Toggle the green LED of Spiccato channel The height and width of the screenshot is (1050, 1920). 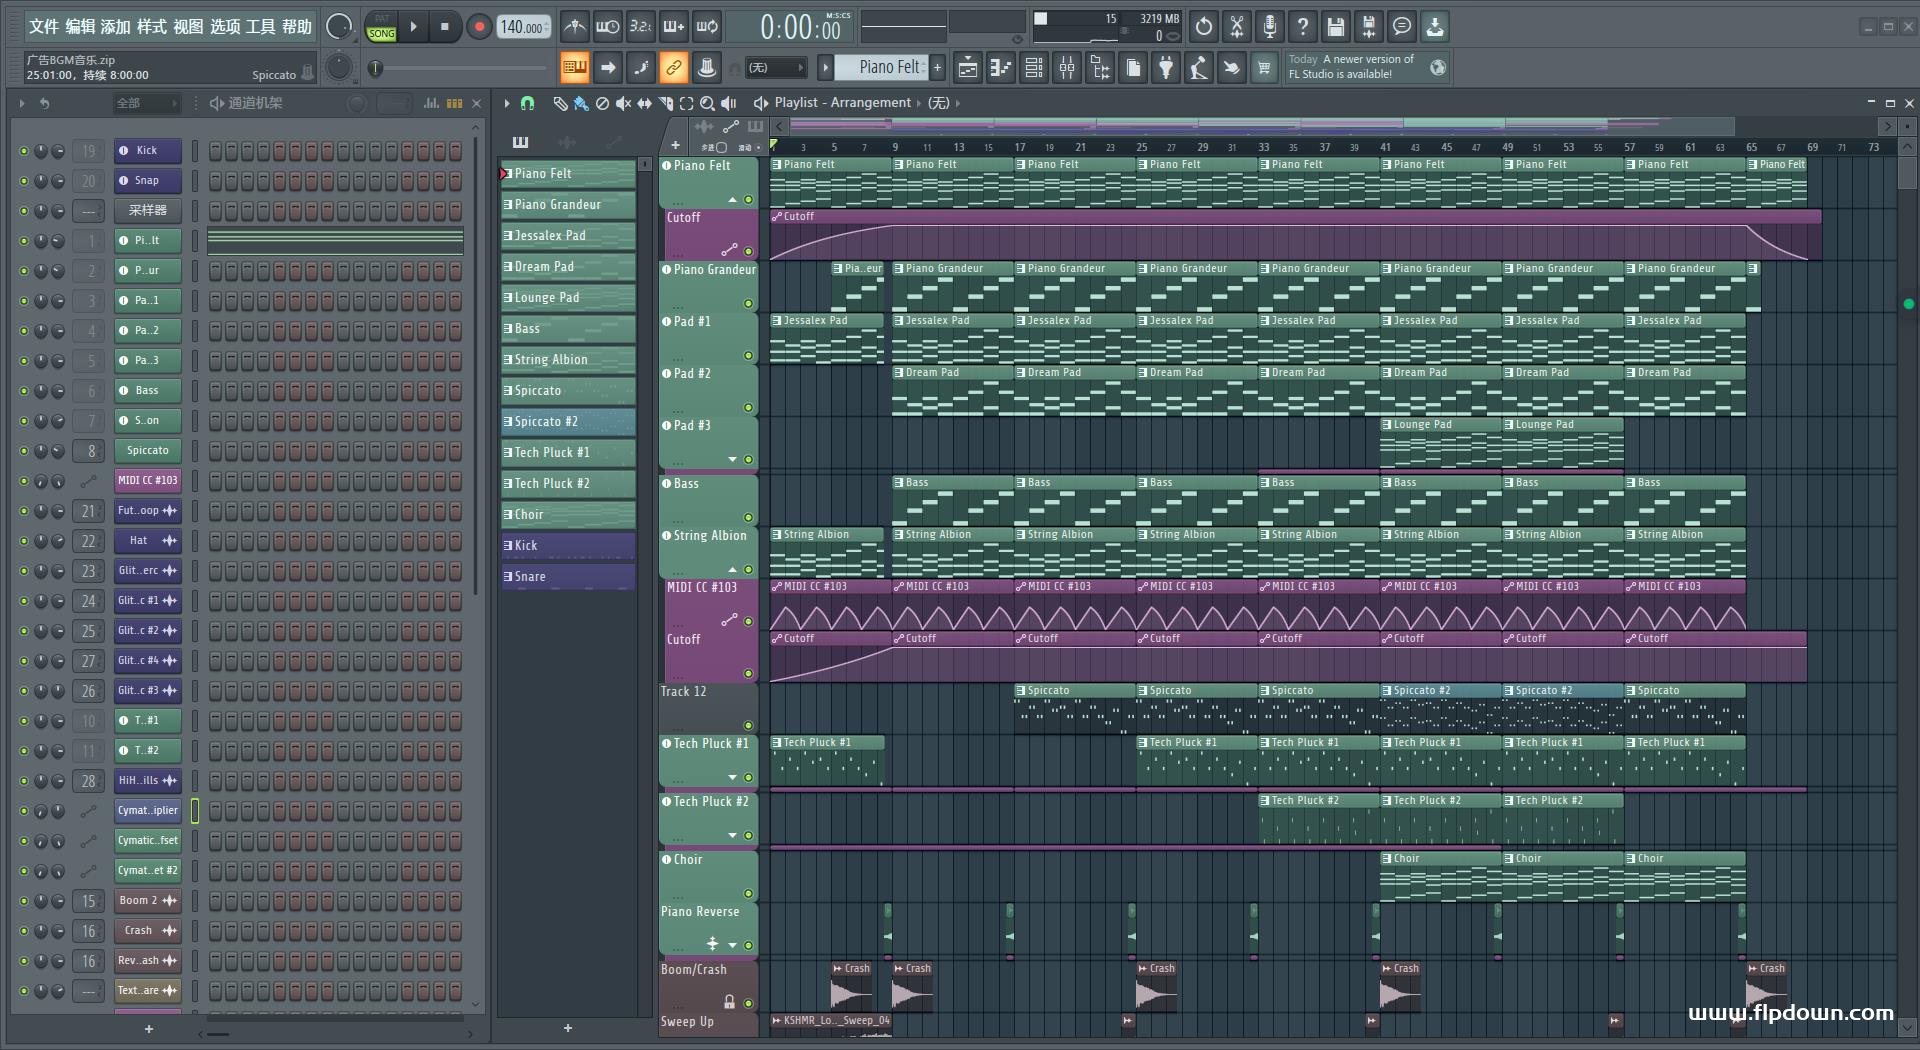[x=23, y=451]
